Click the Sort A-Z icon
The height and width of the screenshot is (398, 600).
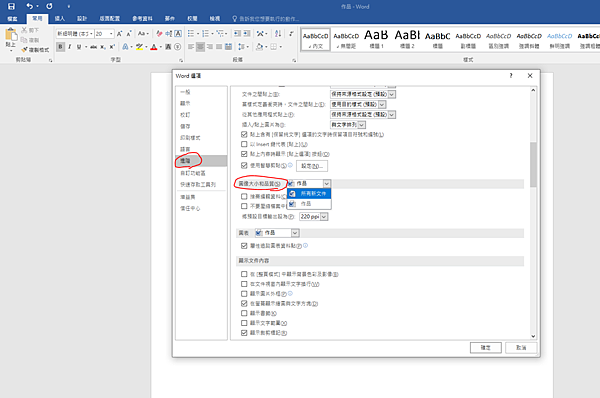[x=278, y=34]
